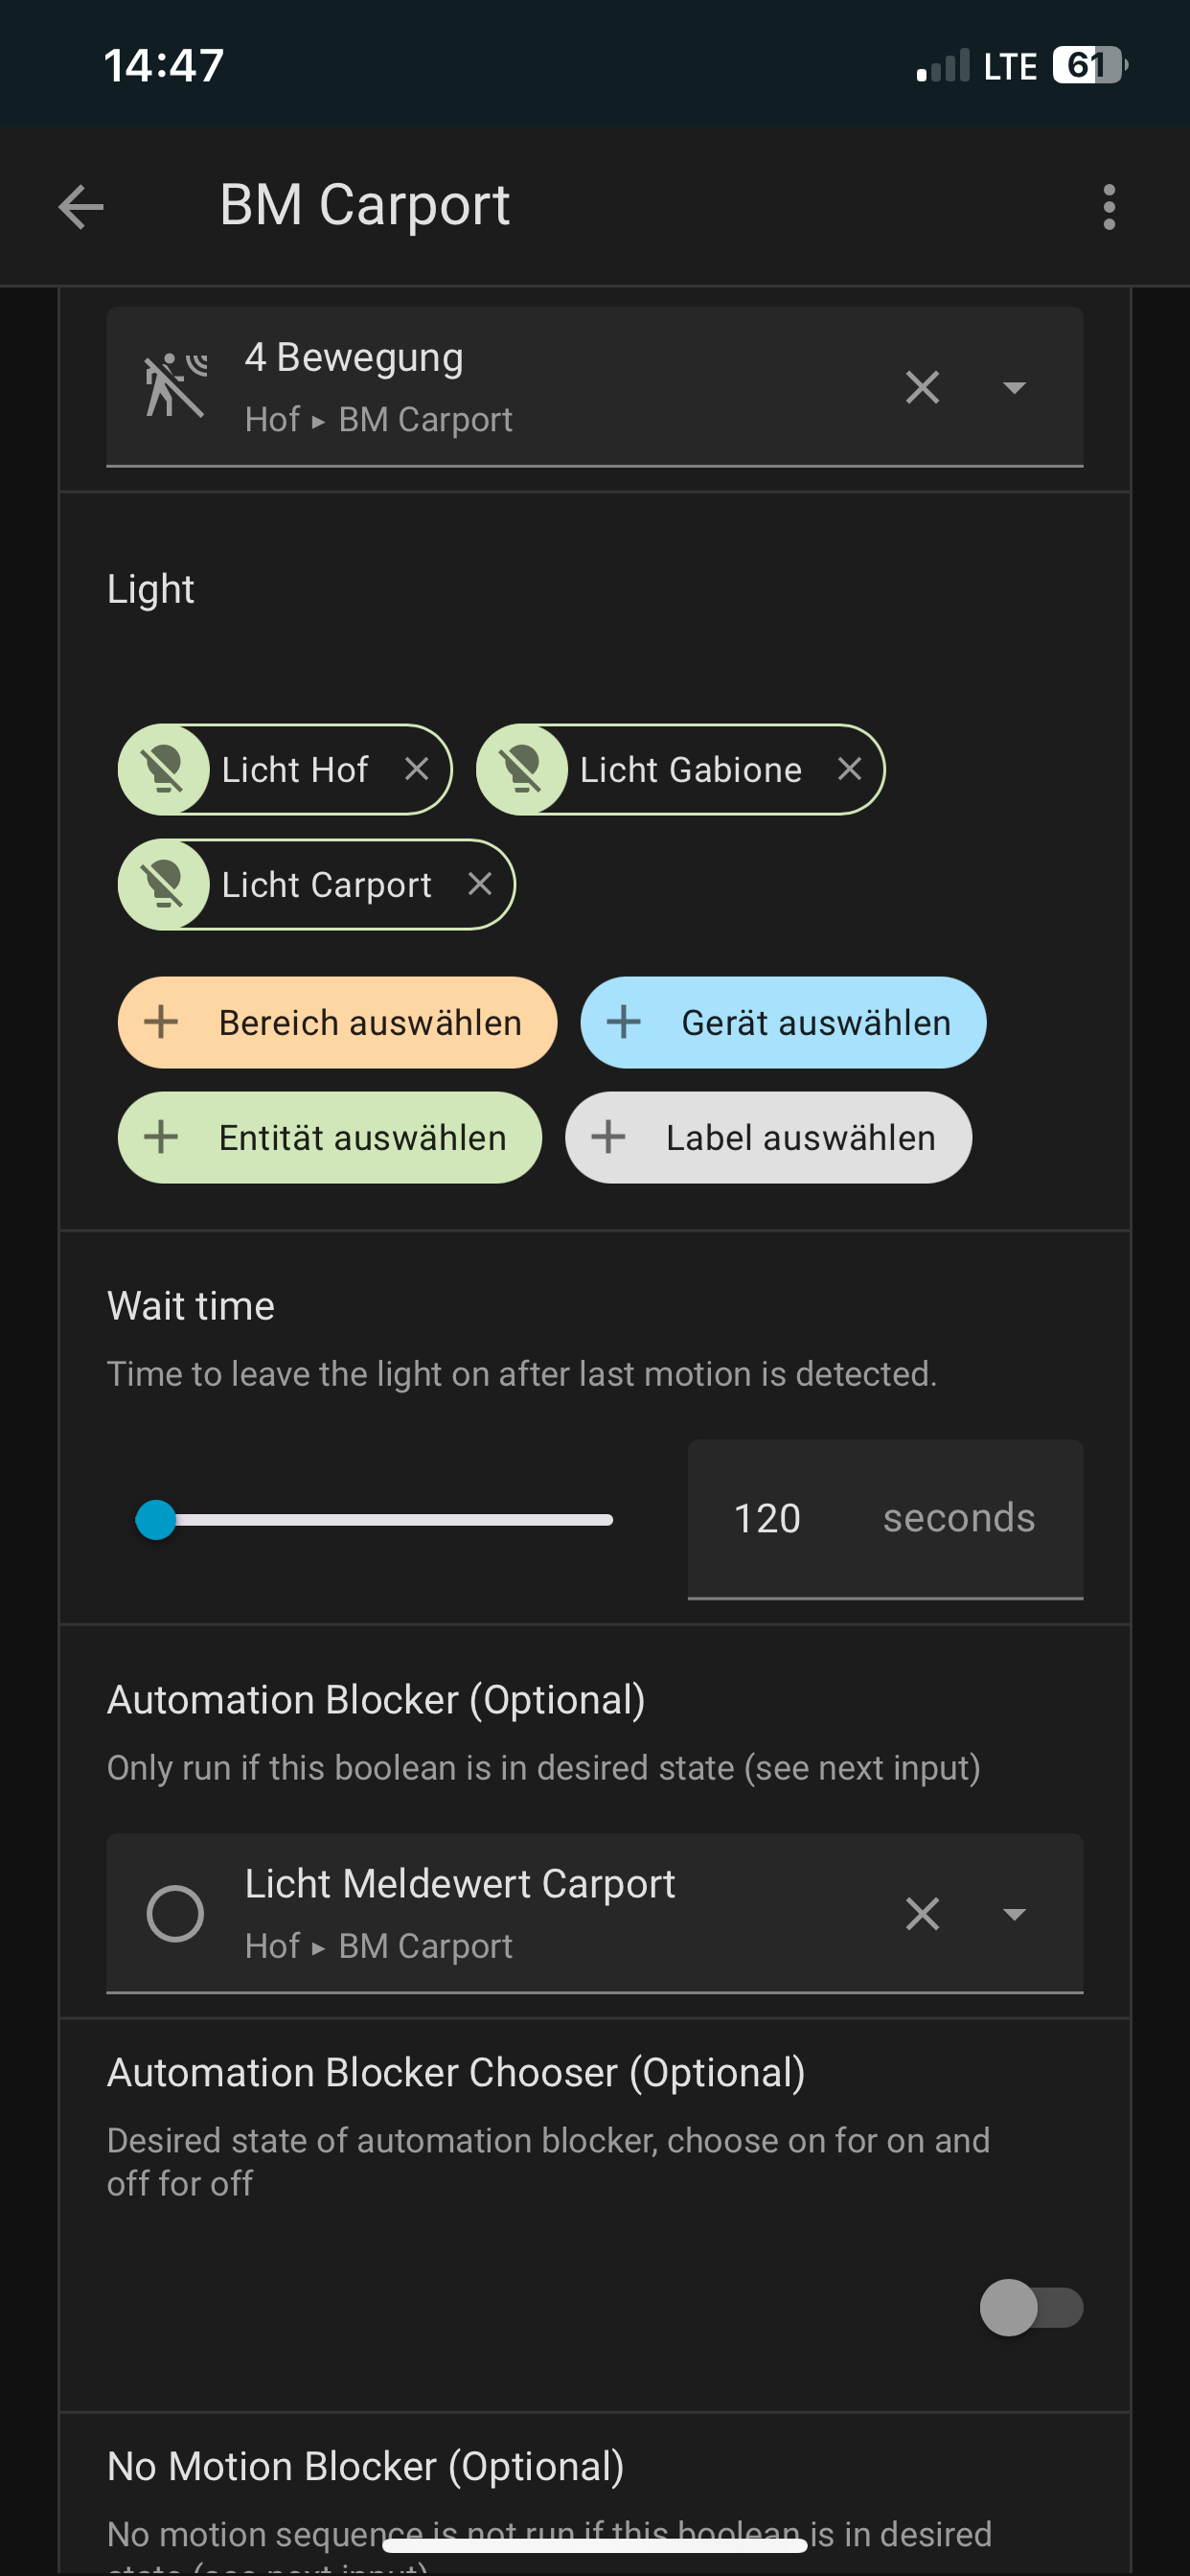Tap the Bereich auswählen button
This screenshot has width=1190, height=2576.
coord(337,1022)
